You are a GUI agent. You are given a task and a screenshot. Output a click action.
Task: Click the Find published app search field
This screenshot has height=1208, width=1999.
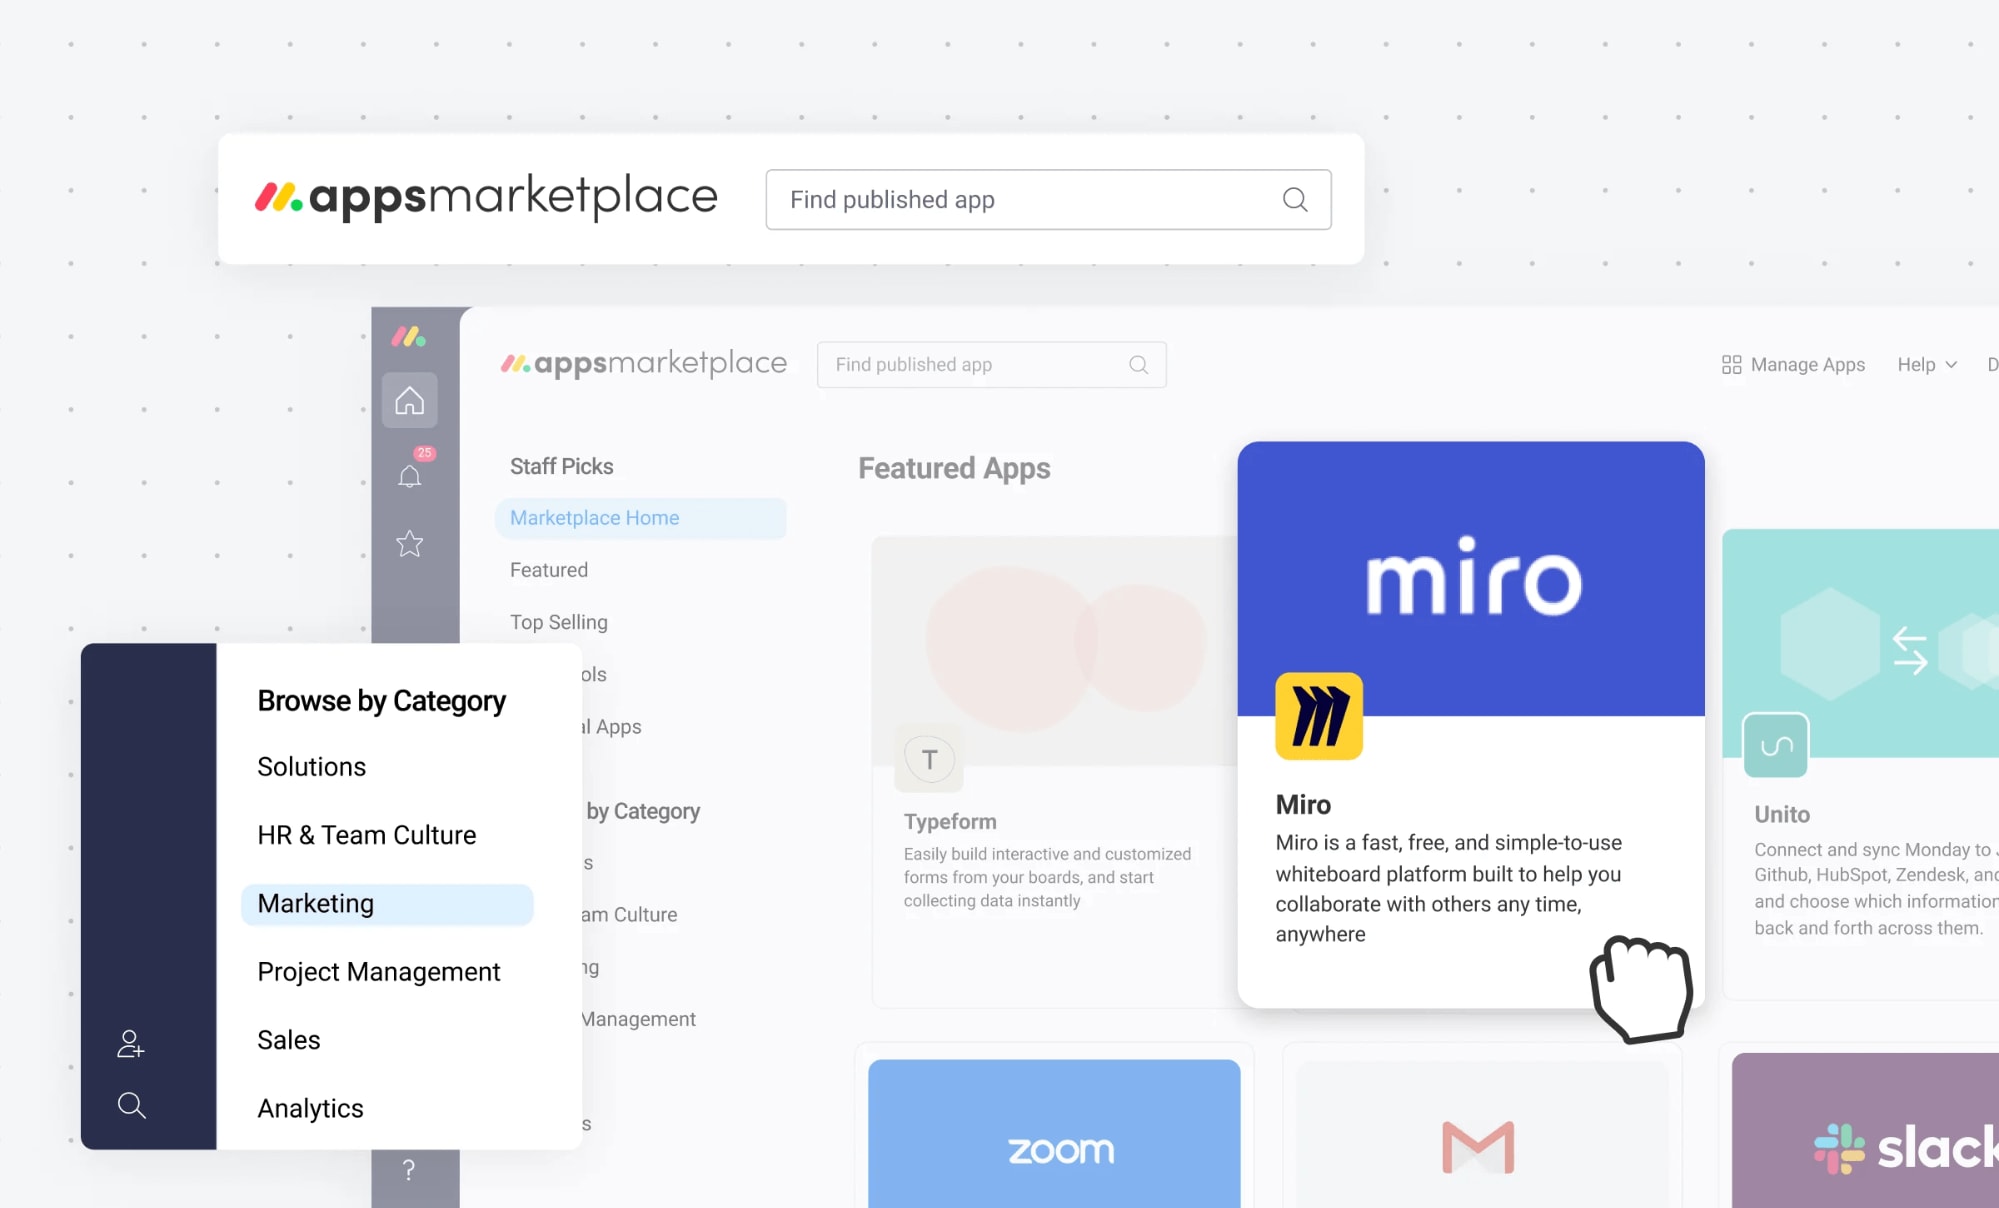pyautogui.click(x=1049, y=198)
